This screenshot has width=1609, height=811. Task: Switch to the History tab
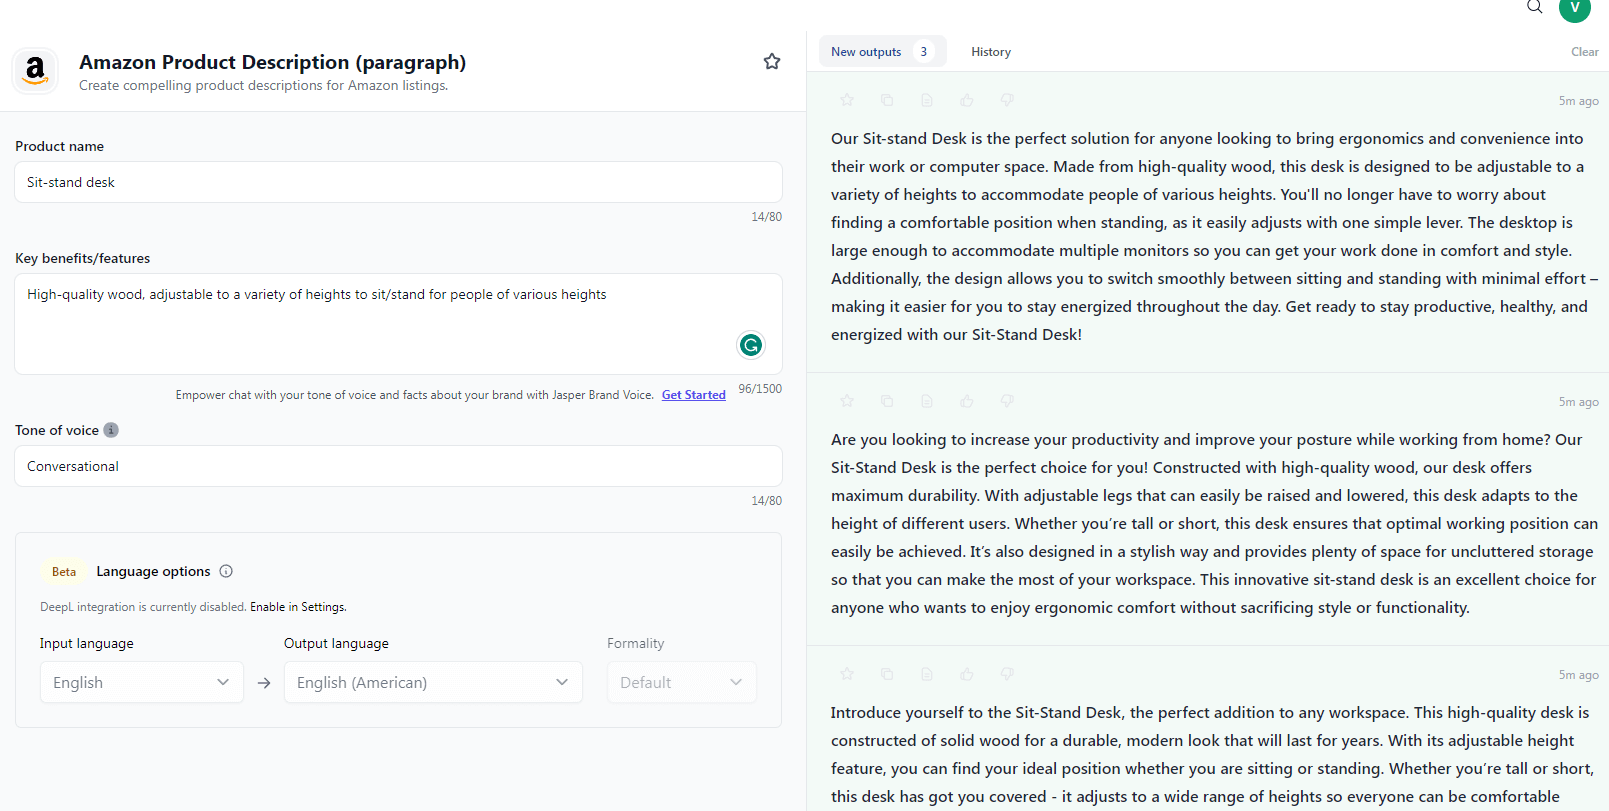tap(991, 52)
